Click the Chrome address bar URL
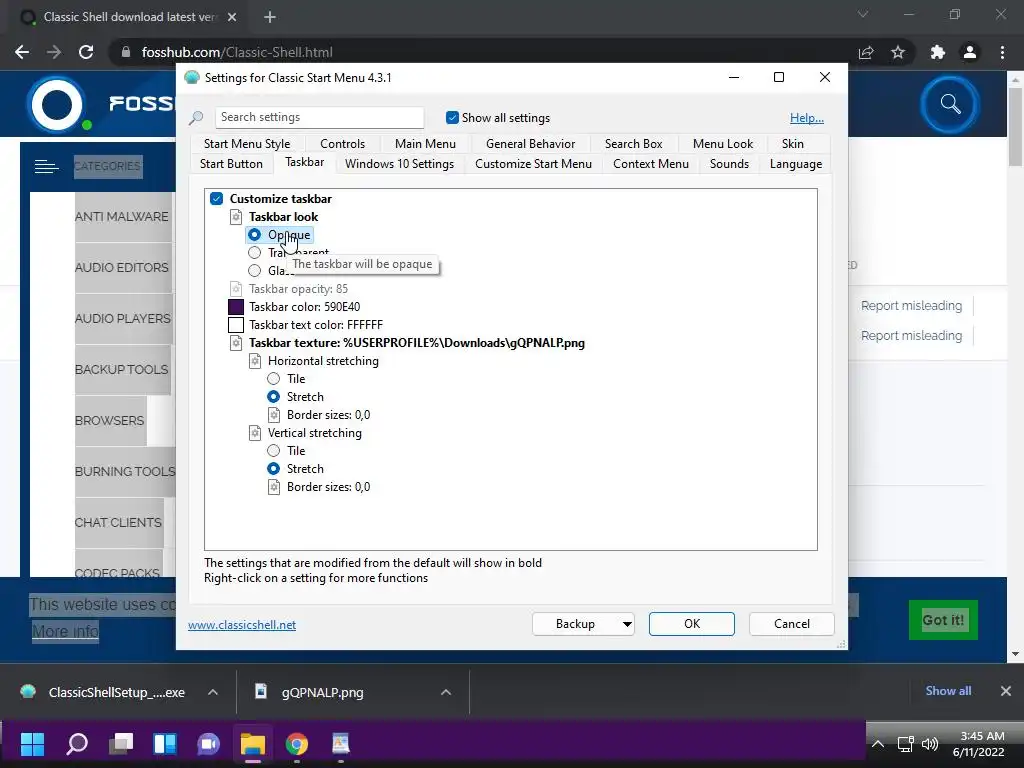Image resolution: width=1024 pixels, height=768 pixels. click(237, 52)
